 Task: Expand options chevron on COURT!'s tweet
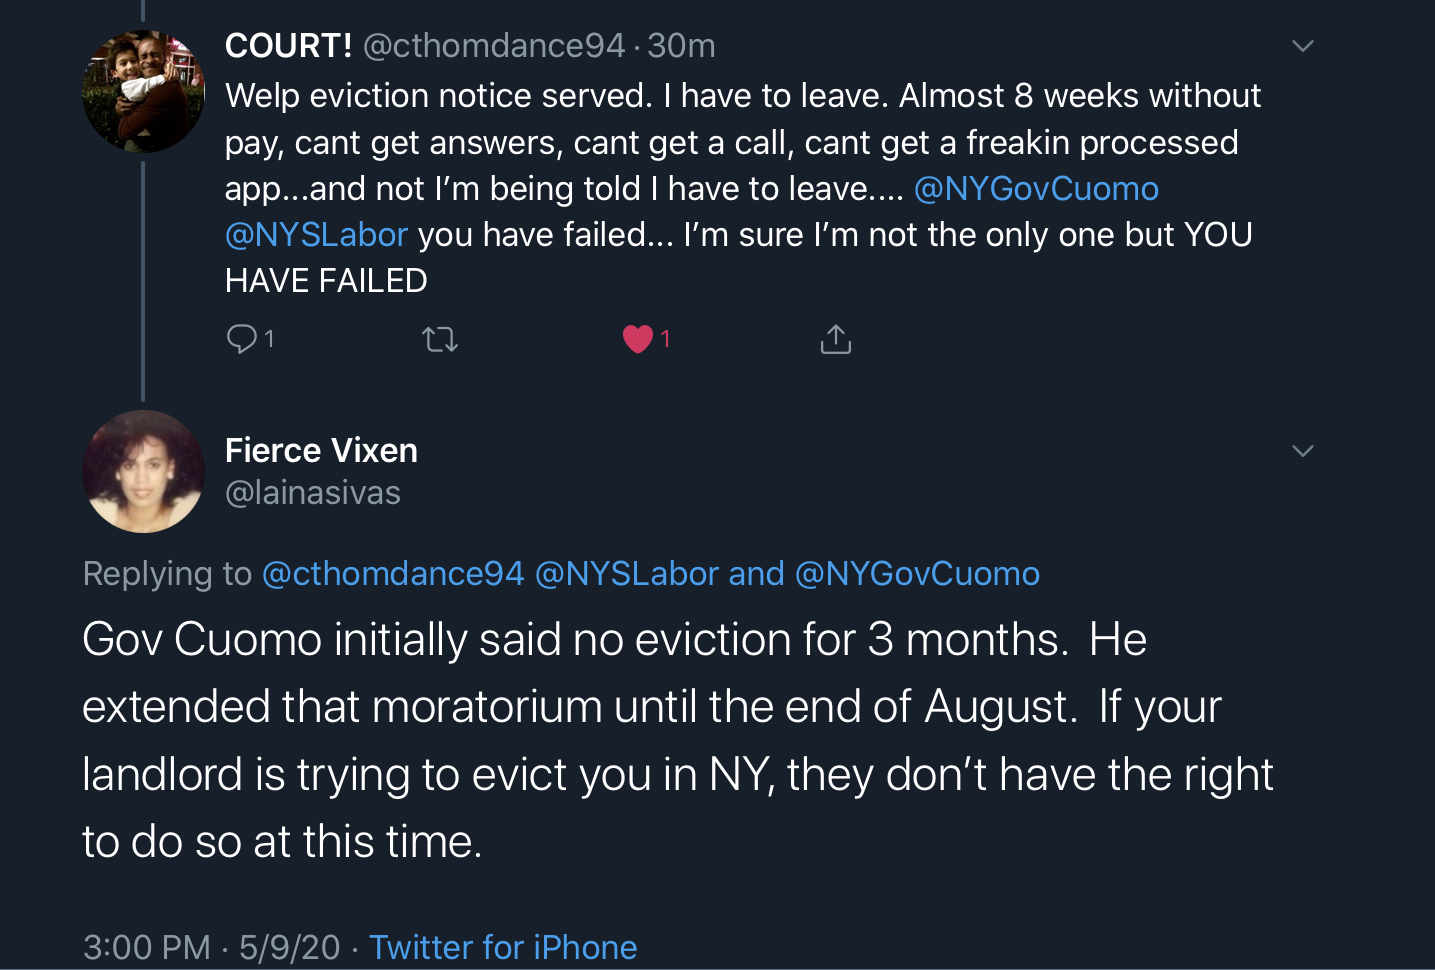coord(1302,46)
